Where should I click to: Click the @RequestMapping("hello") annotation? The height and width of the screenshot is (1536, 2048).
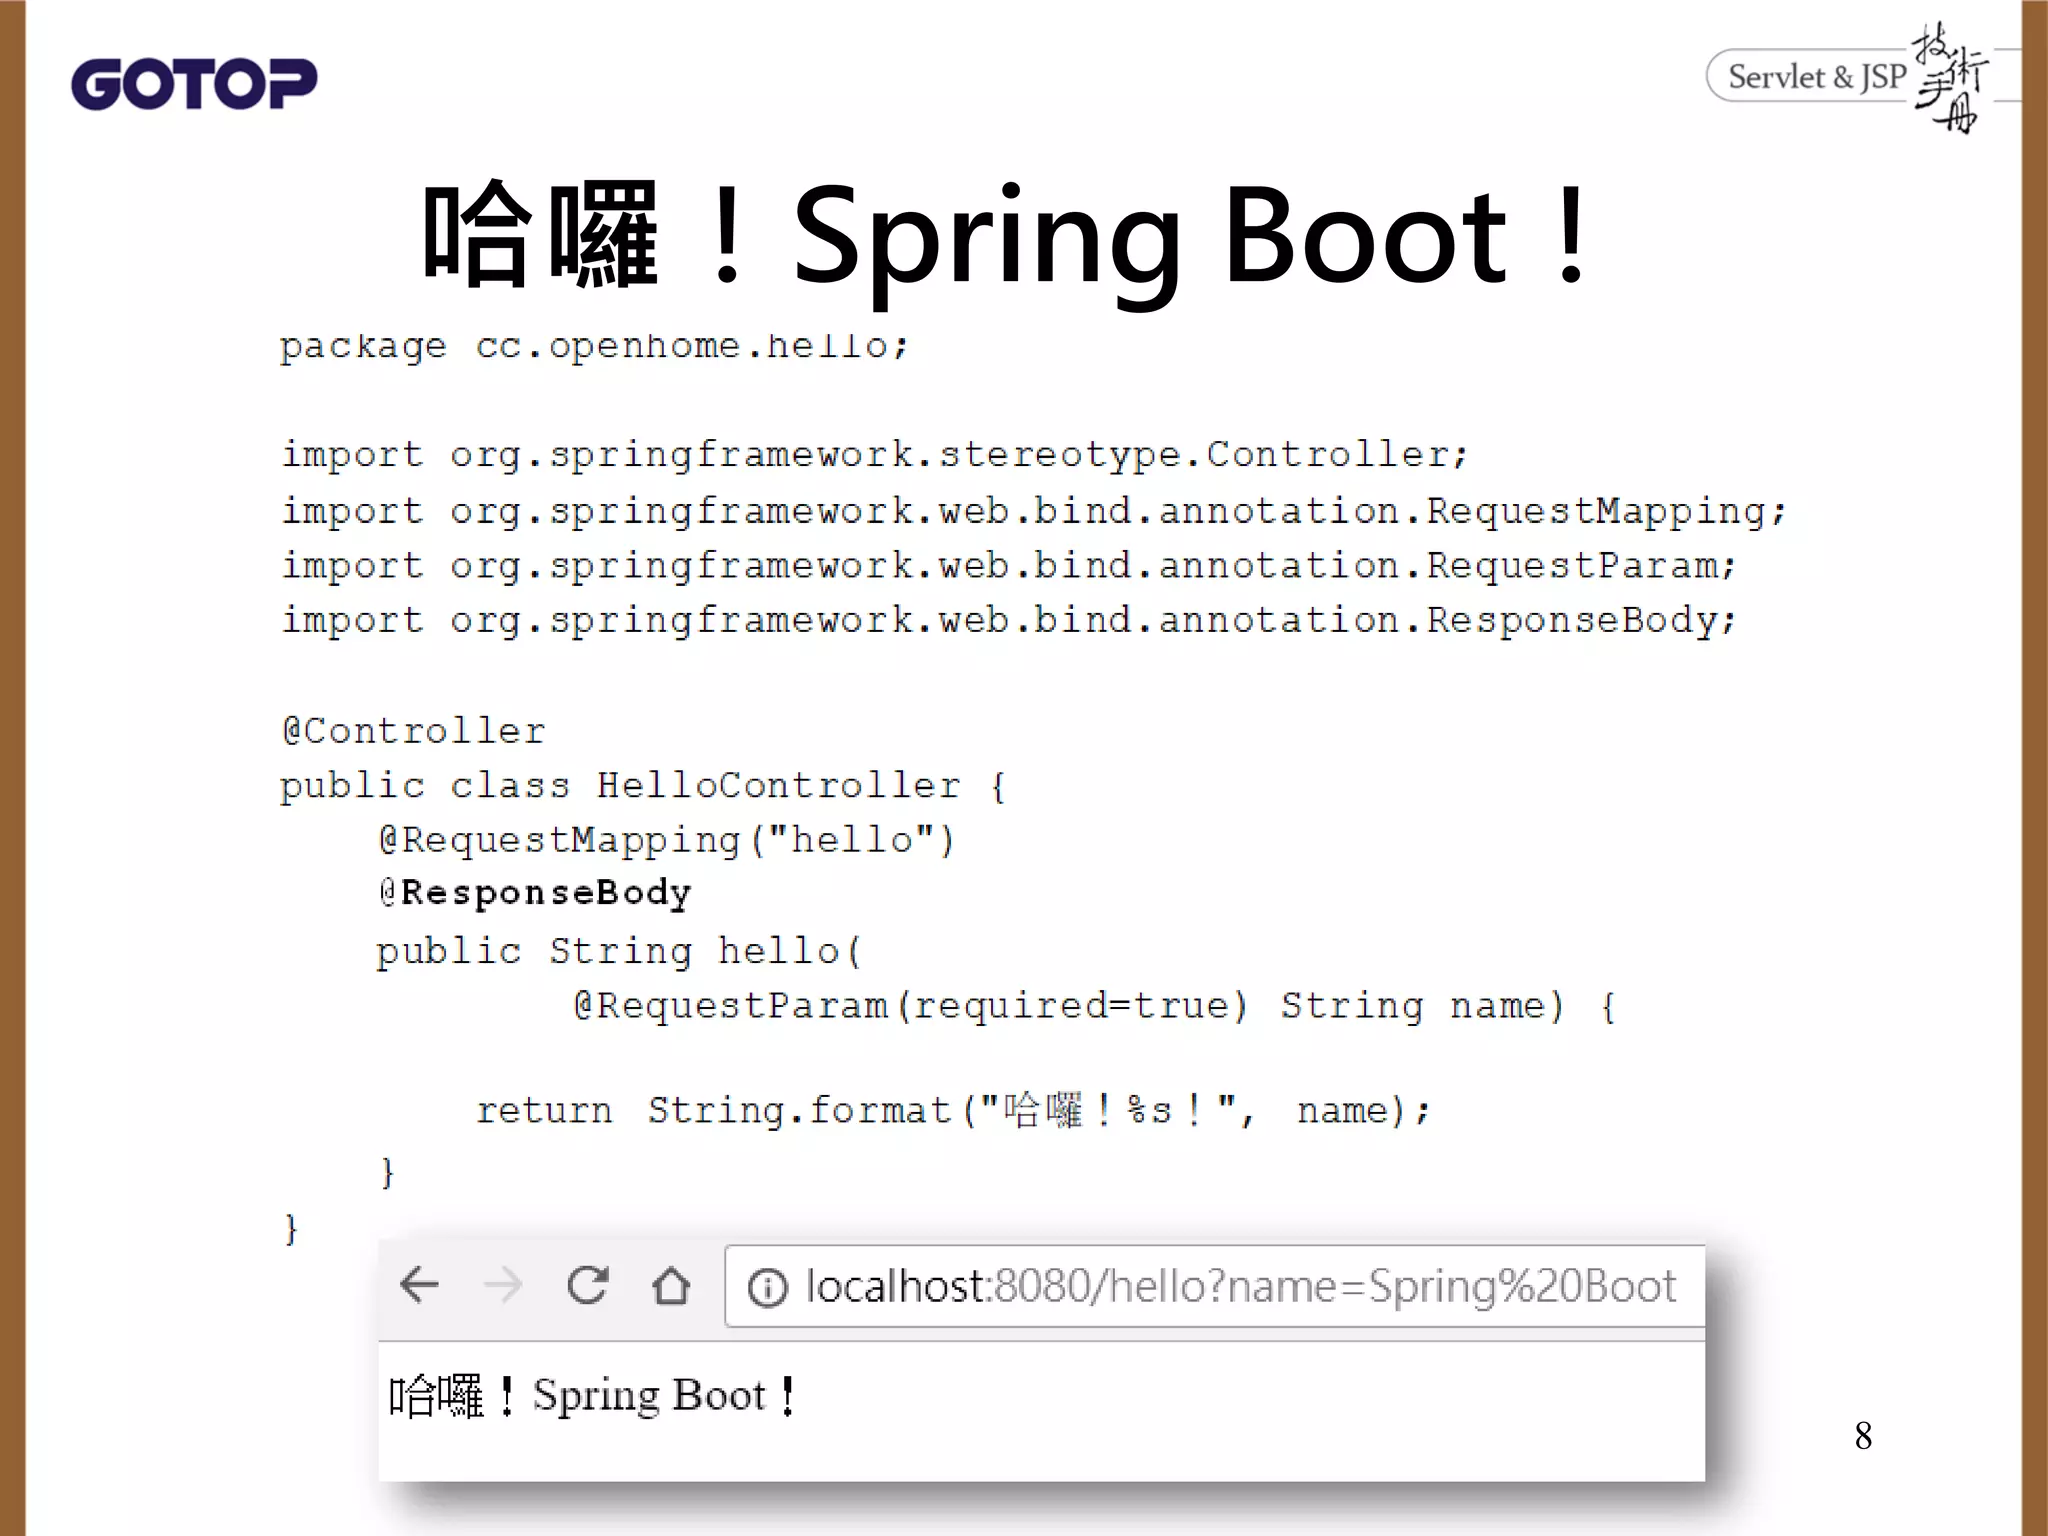[667, 841]
